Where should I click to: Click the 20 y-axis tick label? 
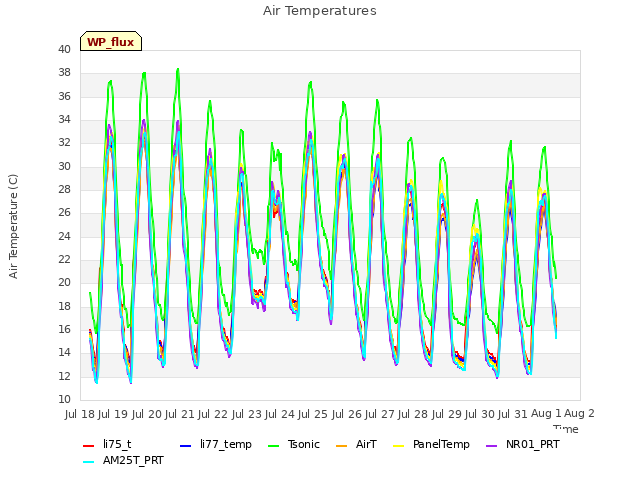pos(64,282)
